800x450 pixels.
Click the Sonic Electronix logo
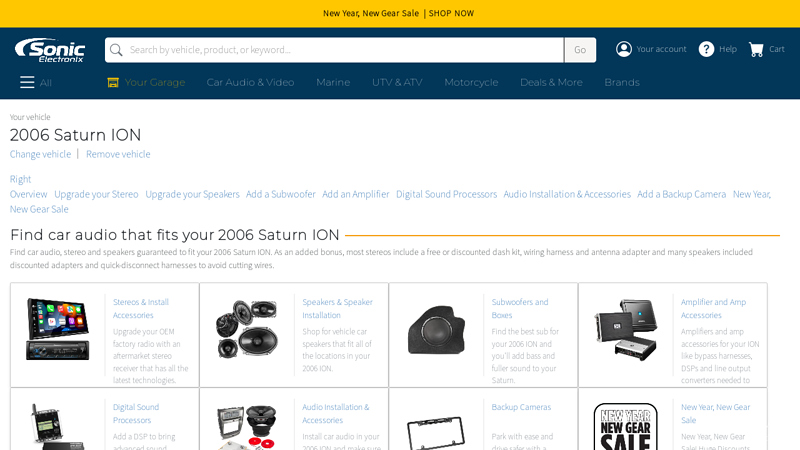pos(50,49)
